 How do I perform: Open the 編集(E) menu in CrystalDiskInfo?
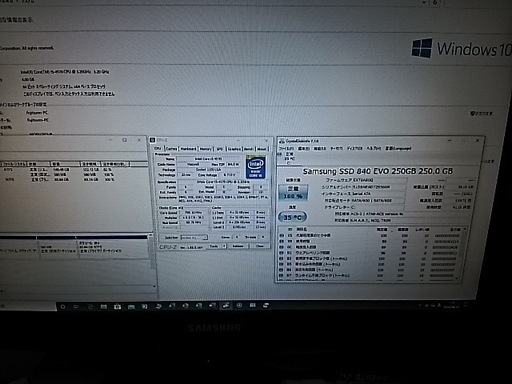pos(304,148)
